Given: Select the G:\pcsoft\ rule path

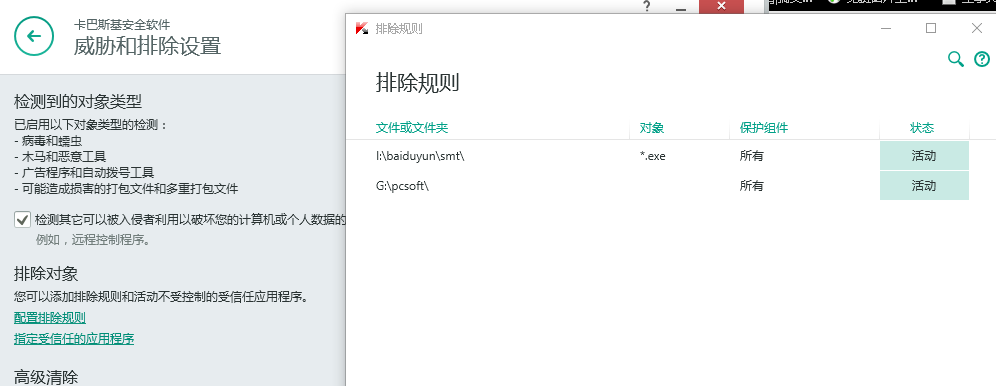Looking at the screenshot, I should [403, 186].
